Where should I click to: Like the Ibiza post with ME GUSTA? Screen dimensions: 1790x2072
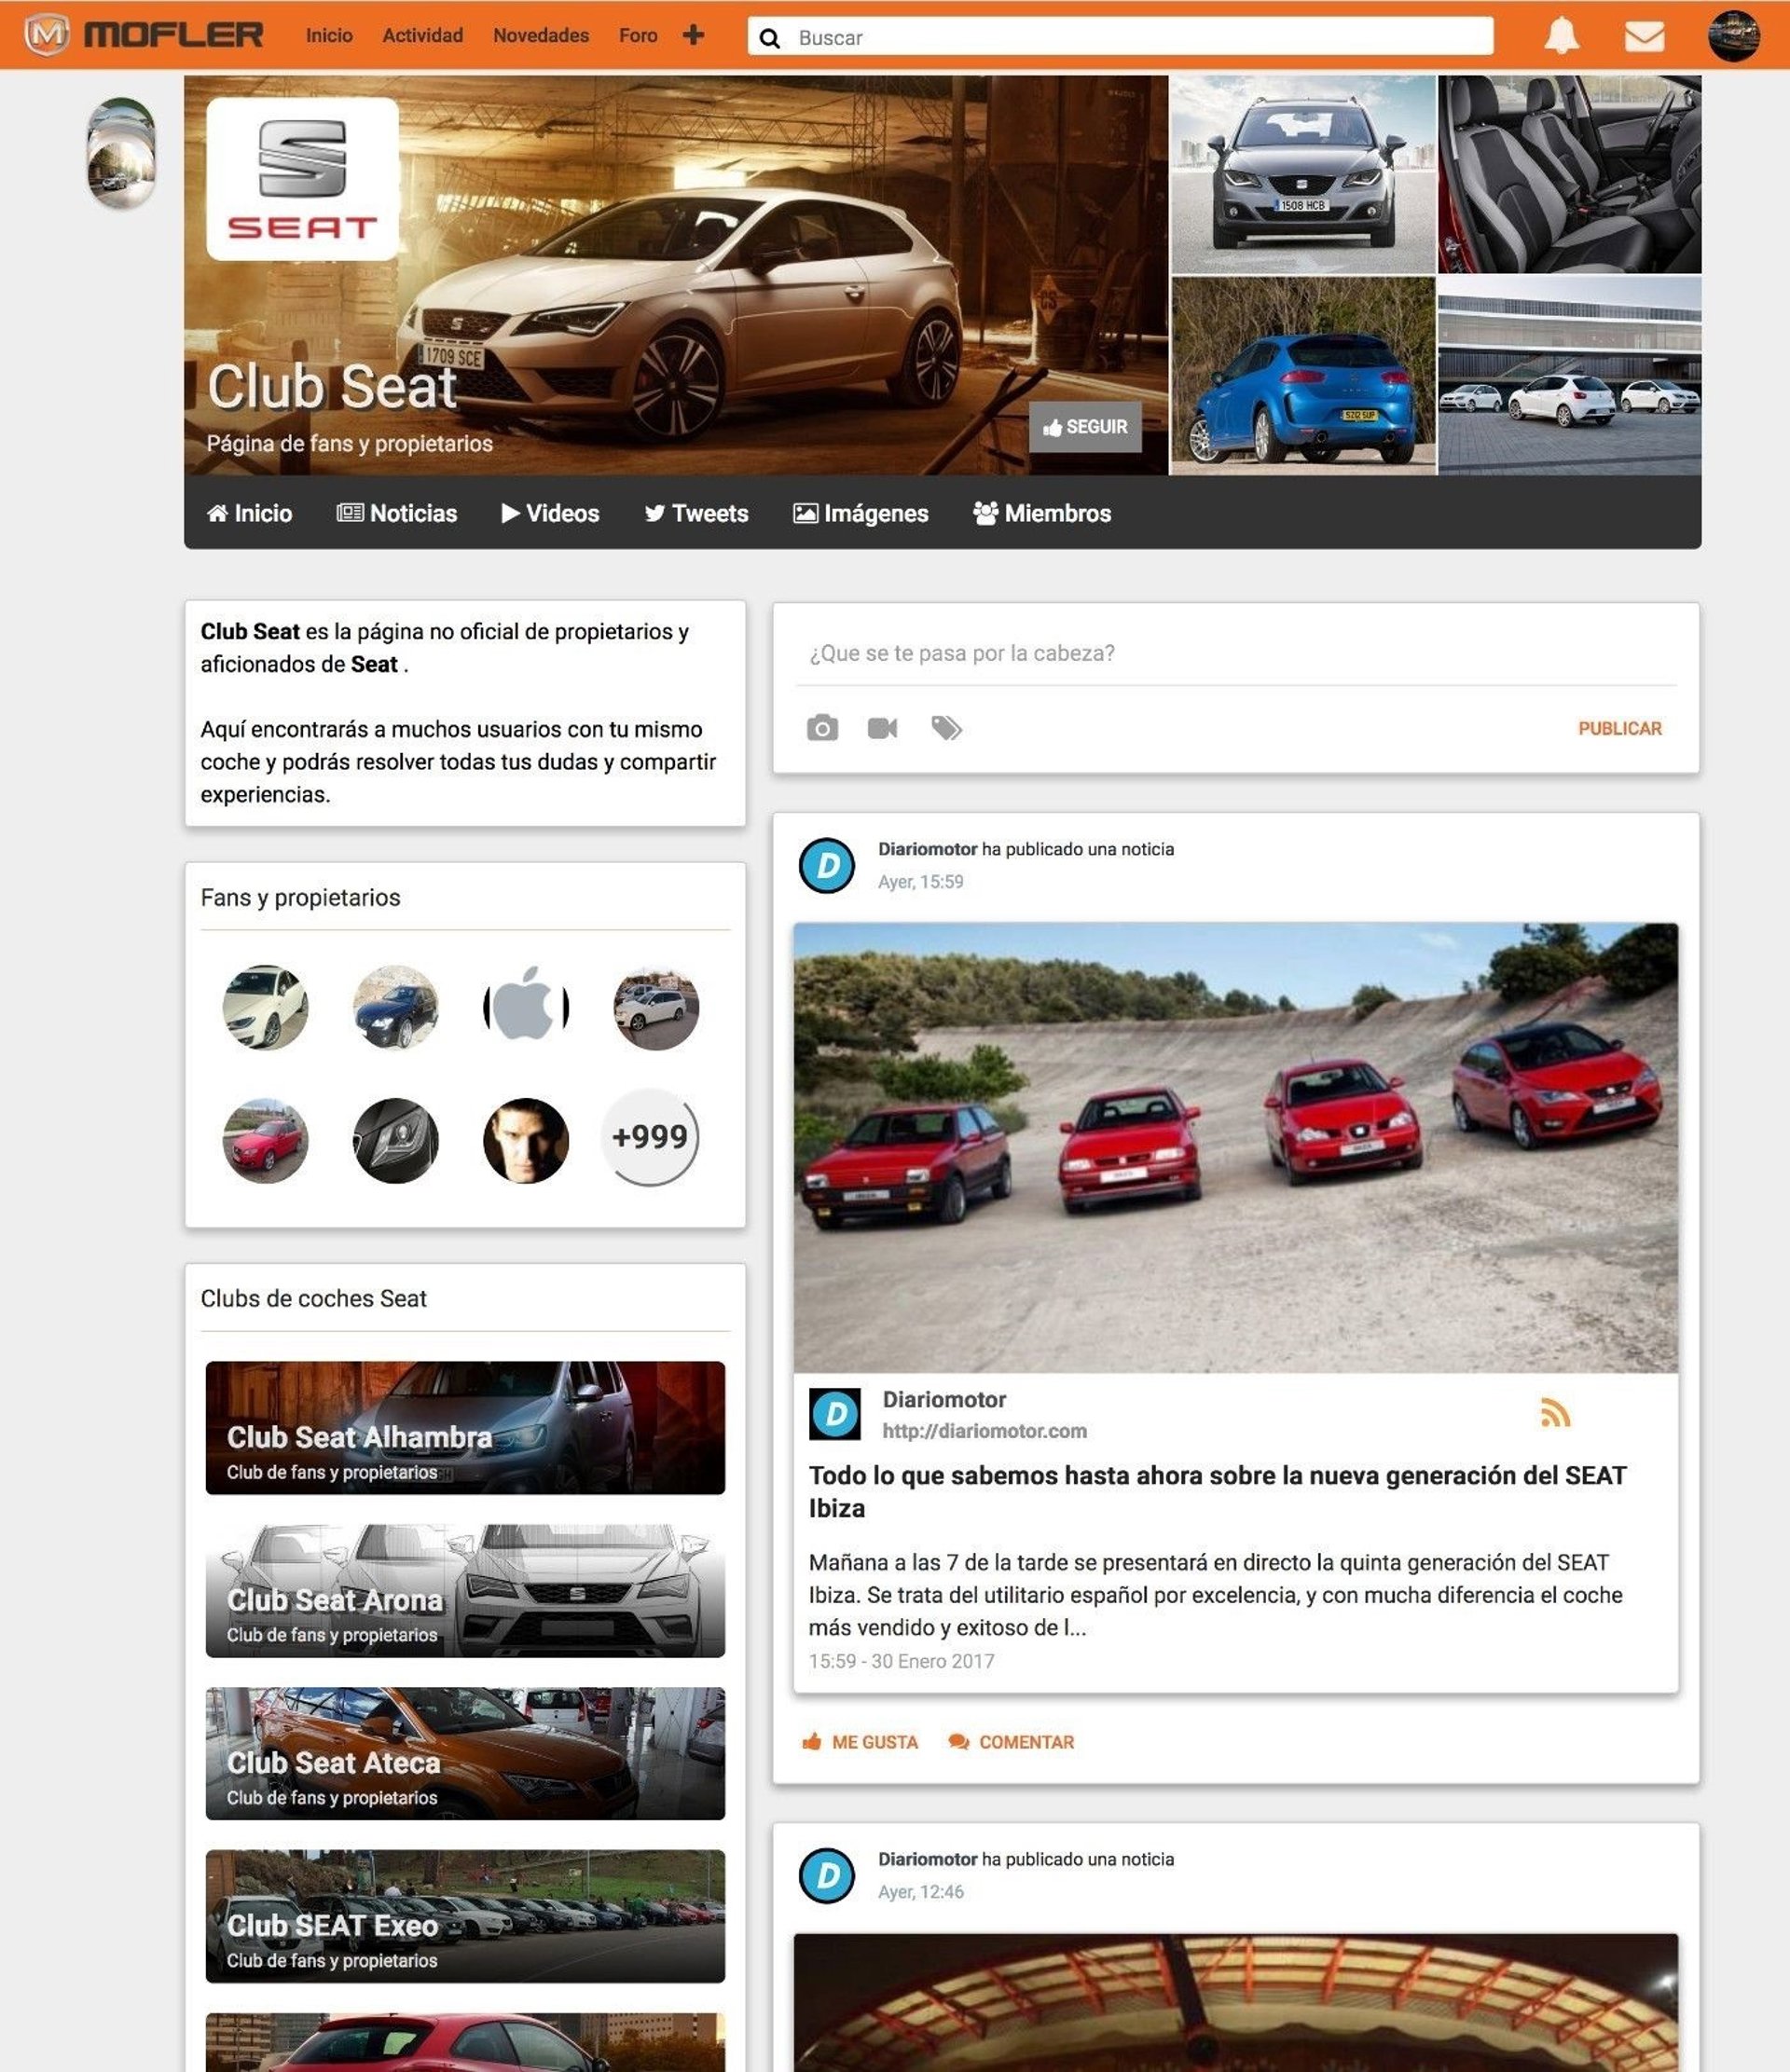click(860, 1742)
